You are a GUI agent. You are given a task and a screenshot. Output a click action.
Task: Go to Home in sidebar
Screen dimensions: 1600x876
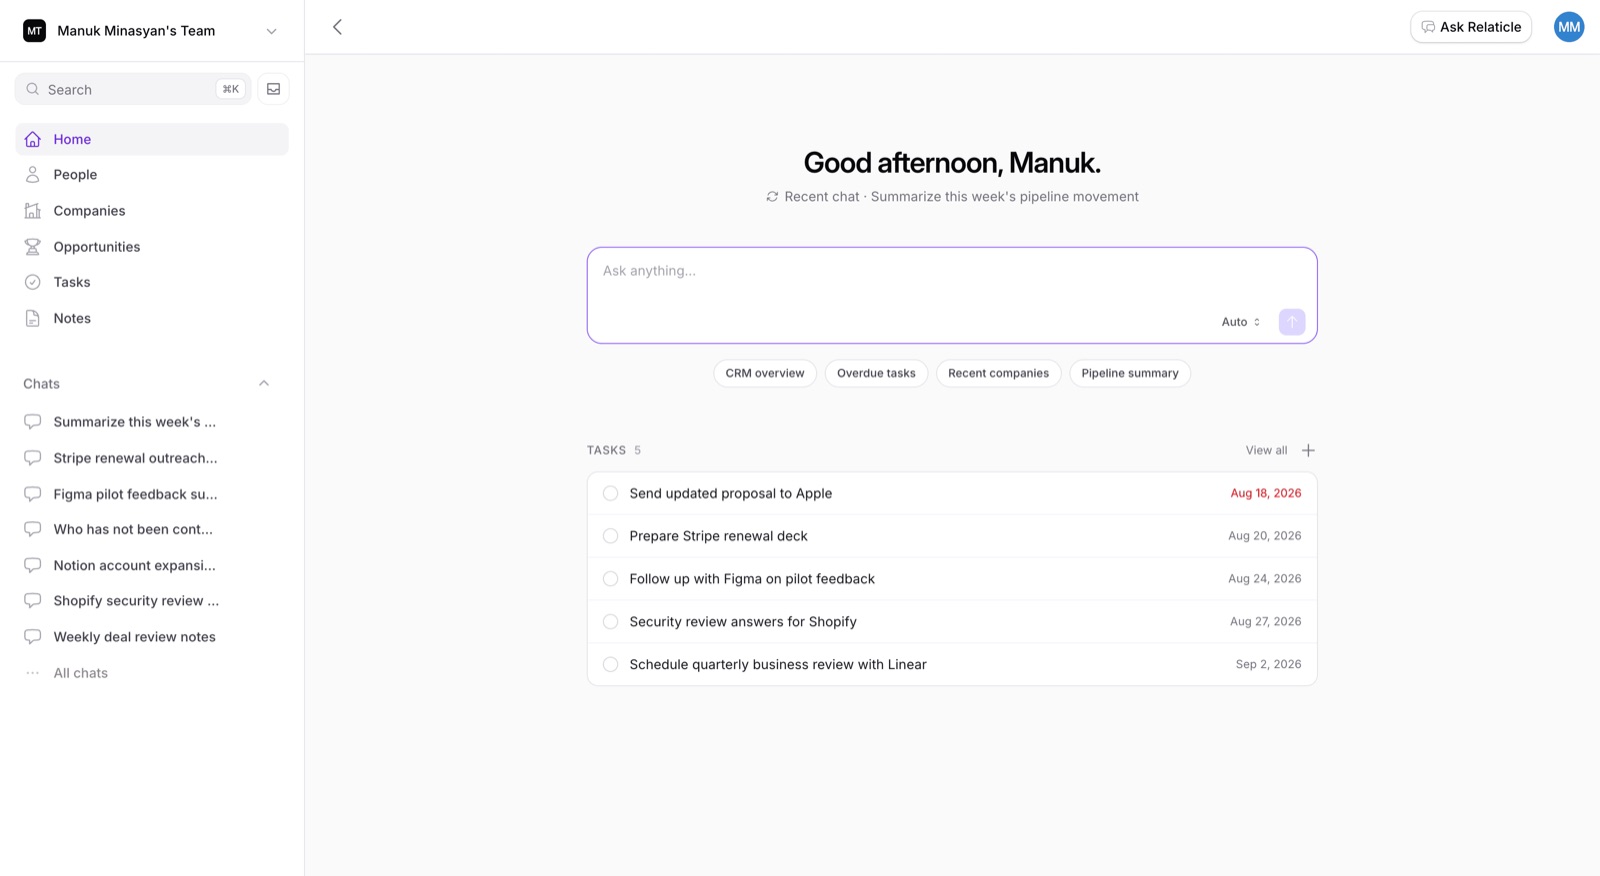coord(152,139)
